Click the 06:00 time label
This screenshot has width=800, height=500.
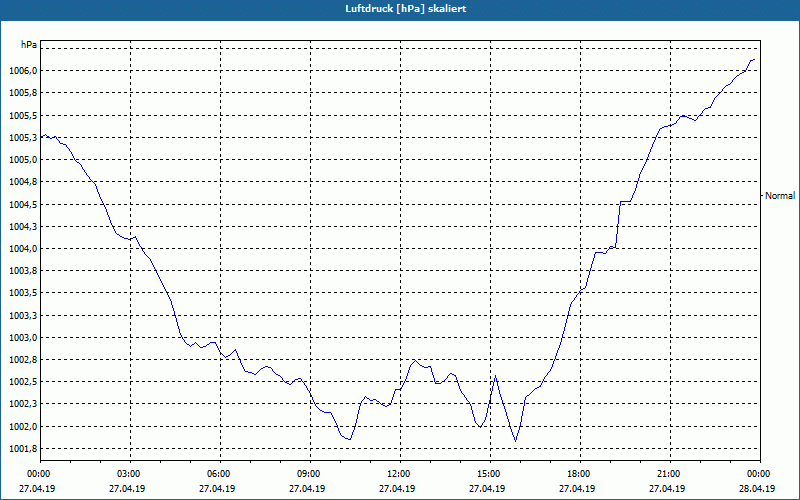[220, 474]
